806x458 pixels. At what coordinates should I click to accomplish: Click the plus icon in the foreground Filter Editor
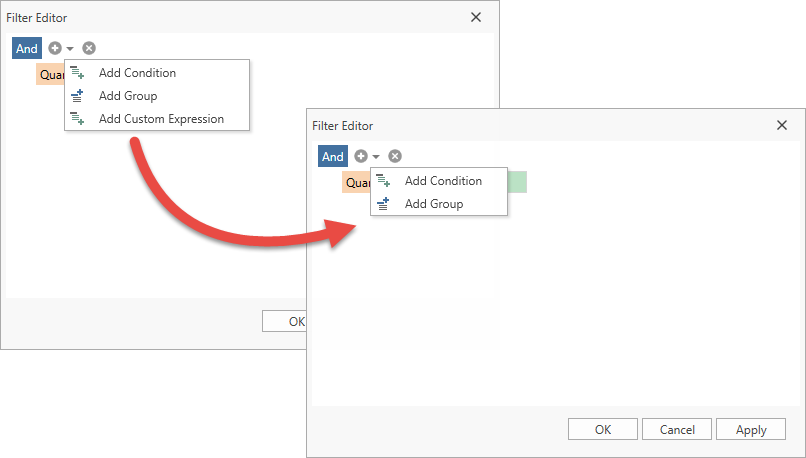coord(360,156)
